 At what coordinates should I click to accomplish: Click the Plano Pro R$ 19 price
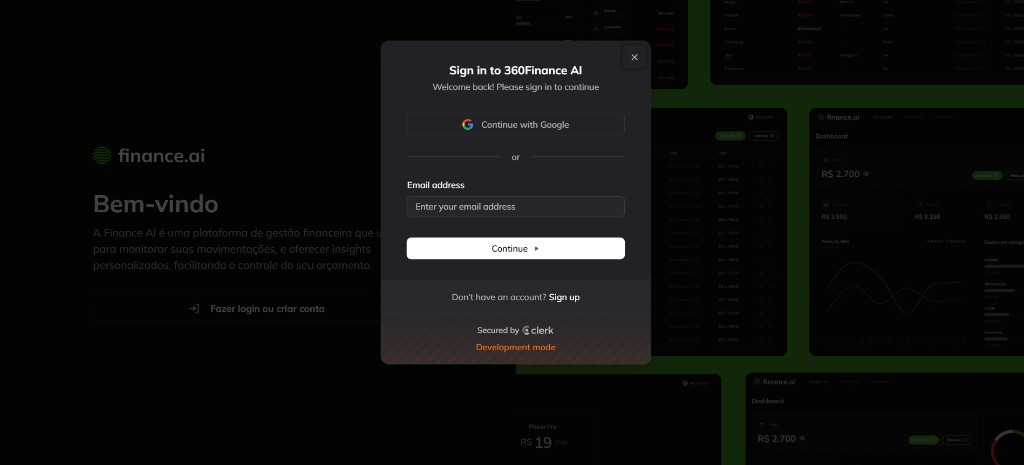[x=536, y=443]
